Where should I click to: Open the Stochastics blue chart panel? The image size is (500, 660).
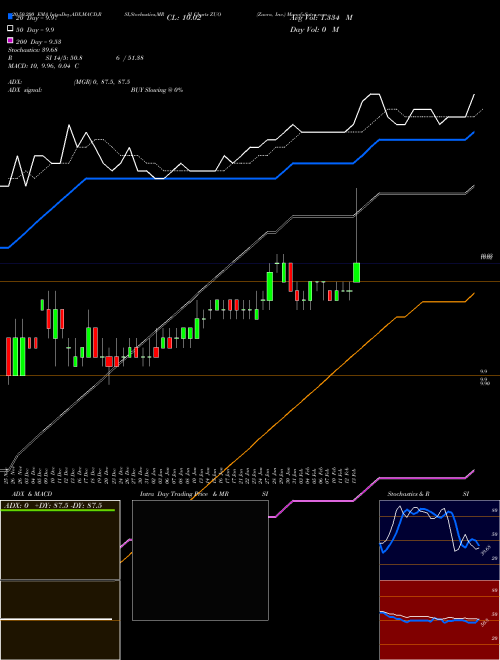pyautogui.click(x=439, y=540)
